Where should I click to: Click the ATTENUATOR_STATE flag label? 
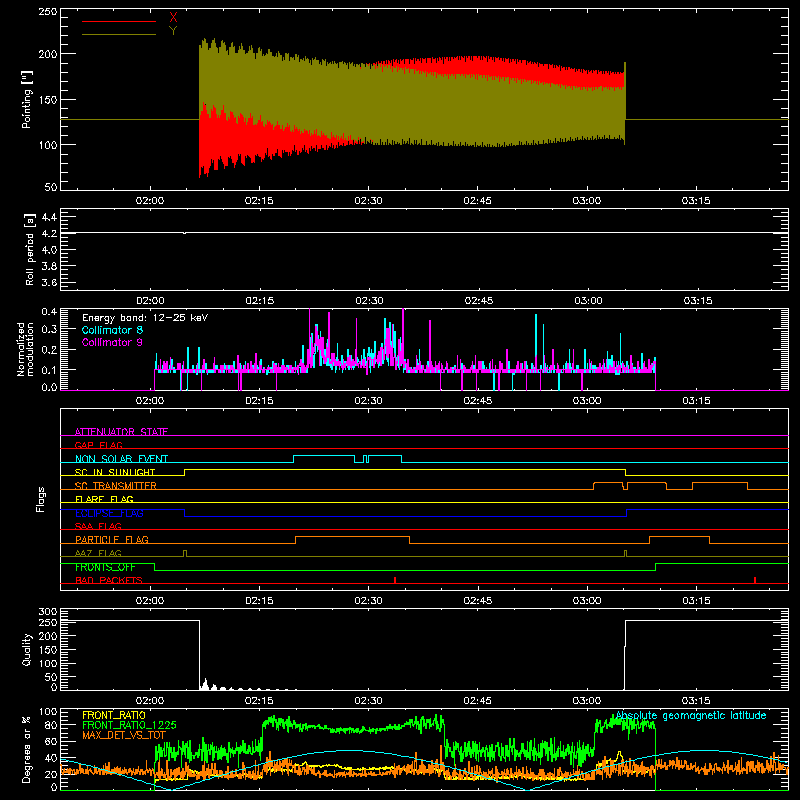(121, 432)
